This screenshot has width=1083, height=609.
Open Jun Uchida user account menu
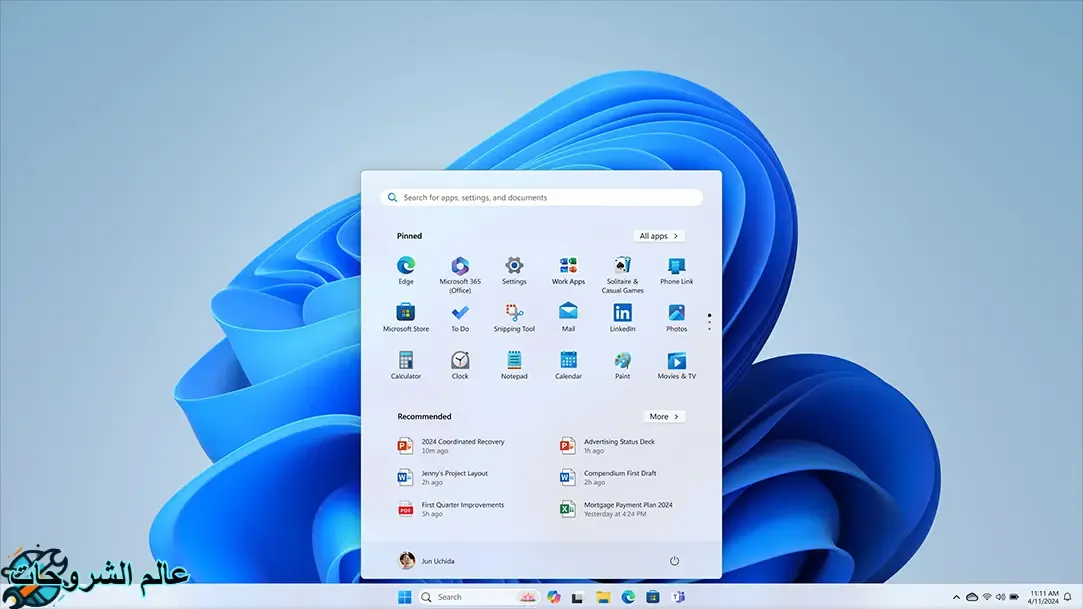(427, 561)
